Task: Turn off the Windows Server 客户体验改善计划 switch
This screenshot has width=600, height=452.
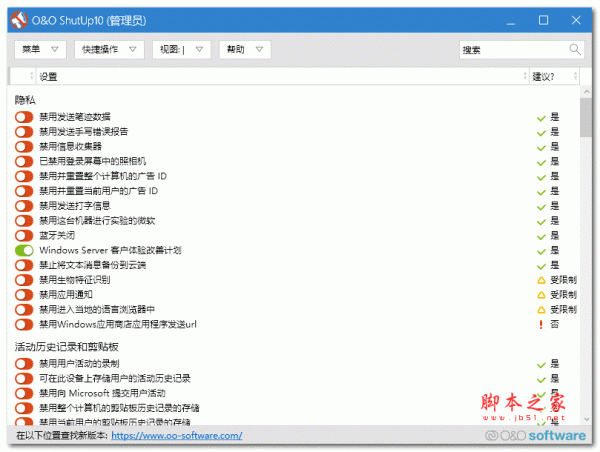Action: [x=24, y=250]
